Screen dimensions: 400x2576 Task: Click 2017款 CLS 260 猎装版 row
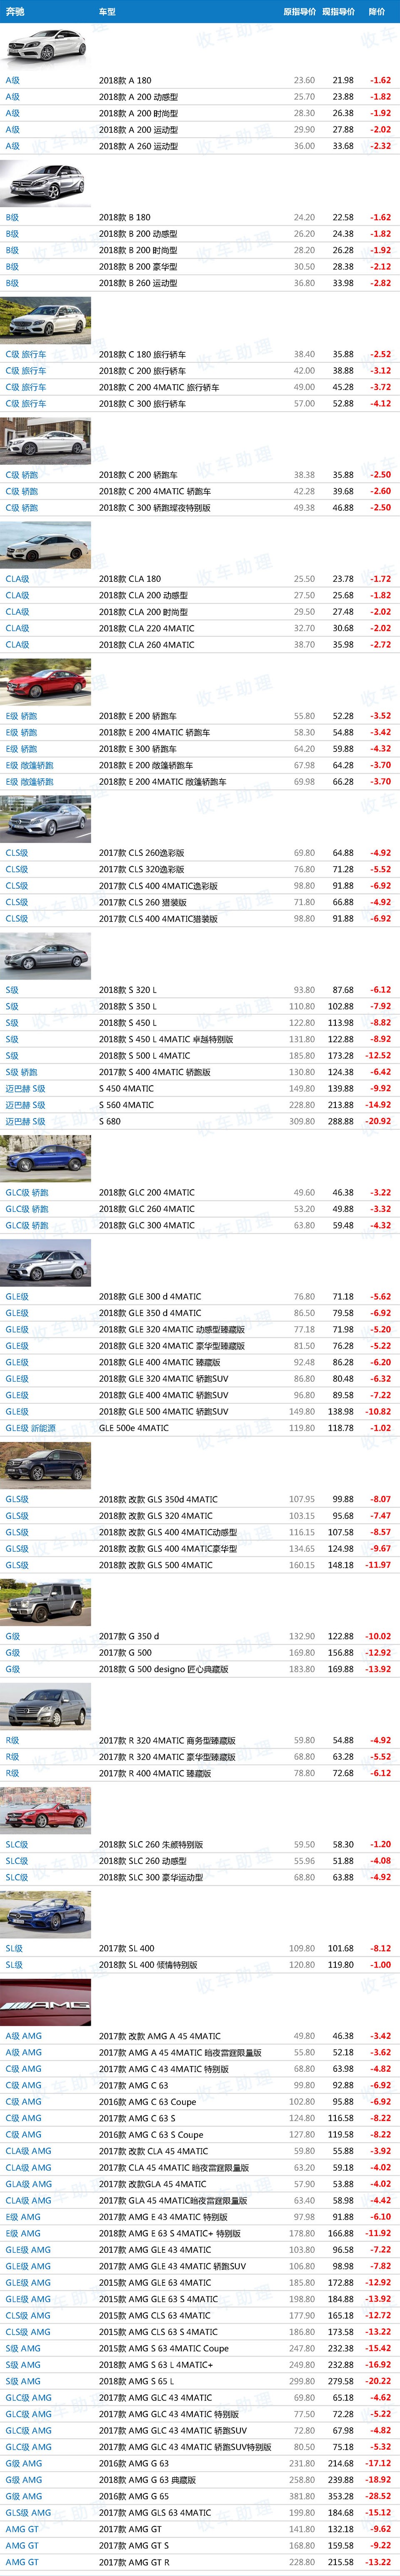click(200, 902)
